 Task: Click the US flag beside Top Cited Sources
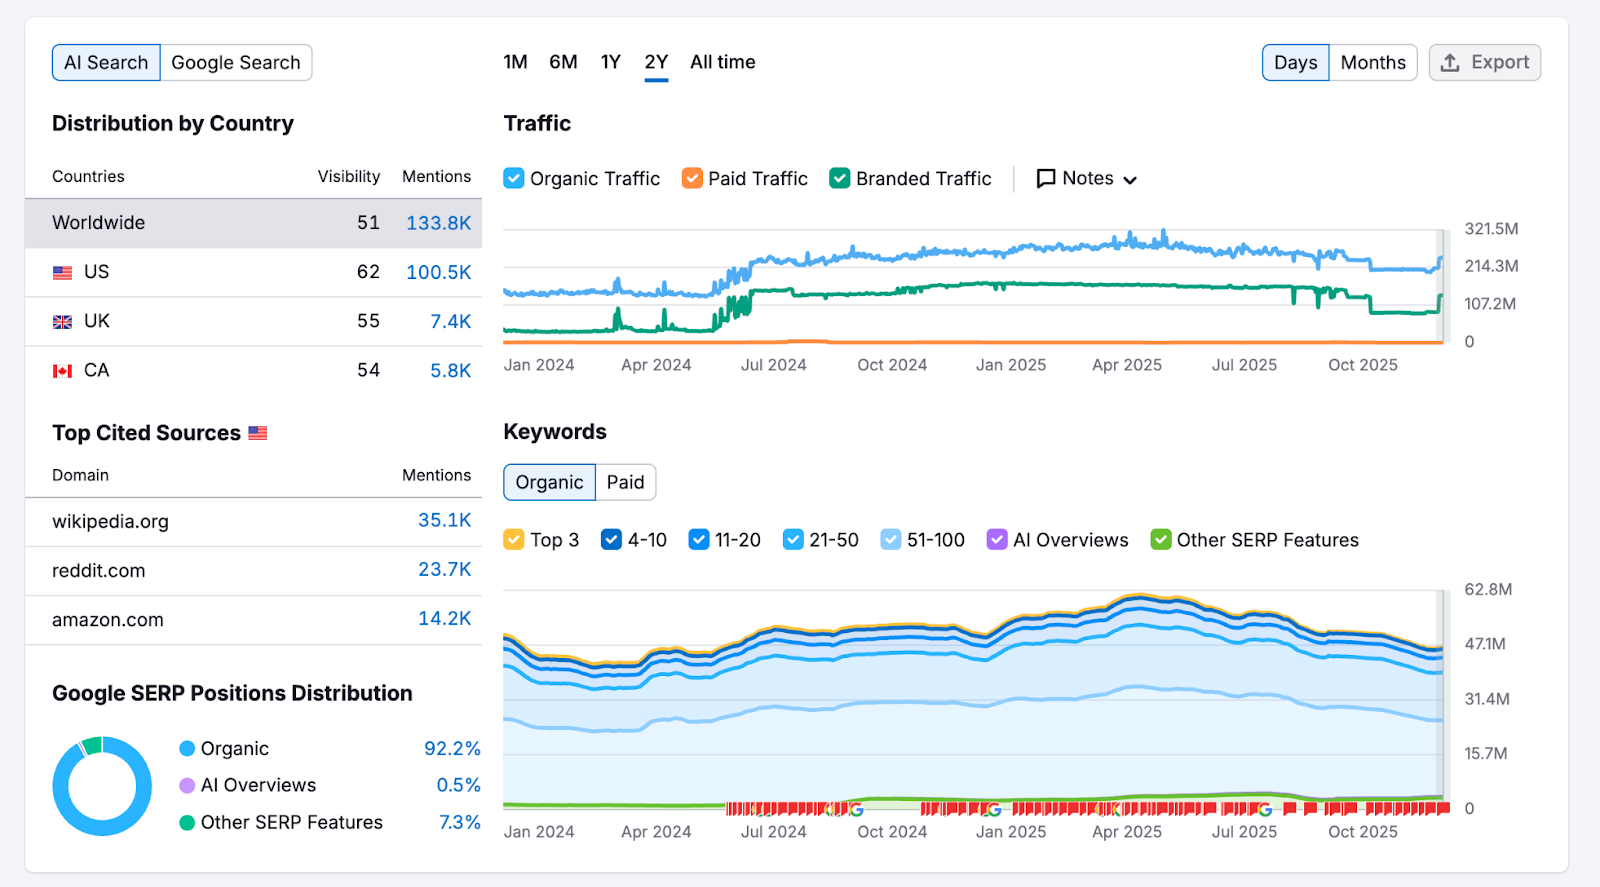click(258, 433)
